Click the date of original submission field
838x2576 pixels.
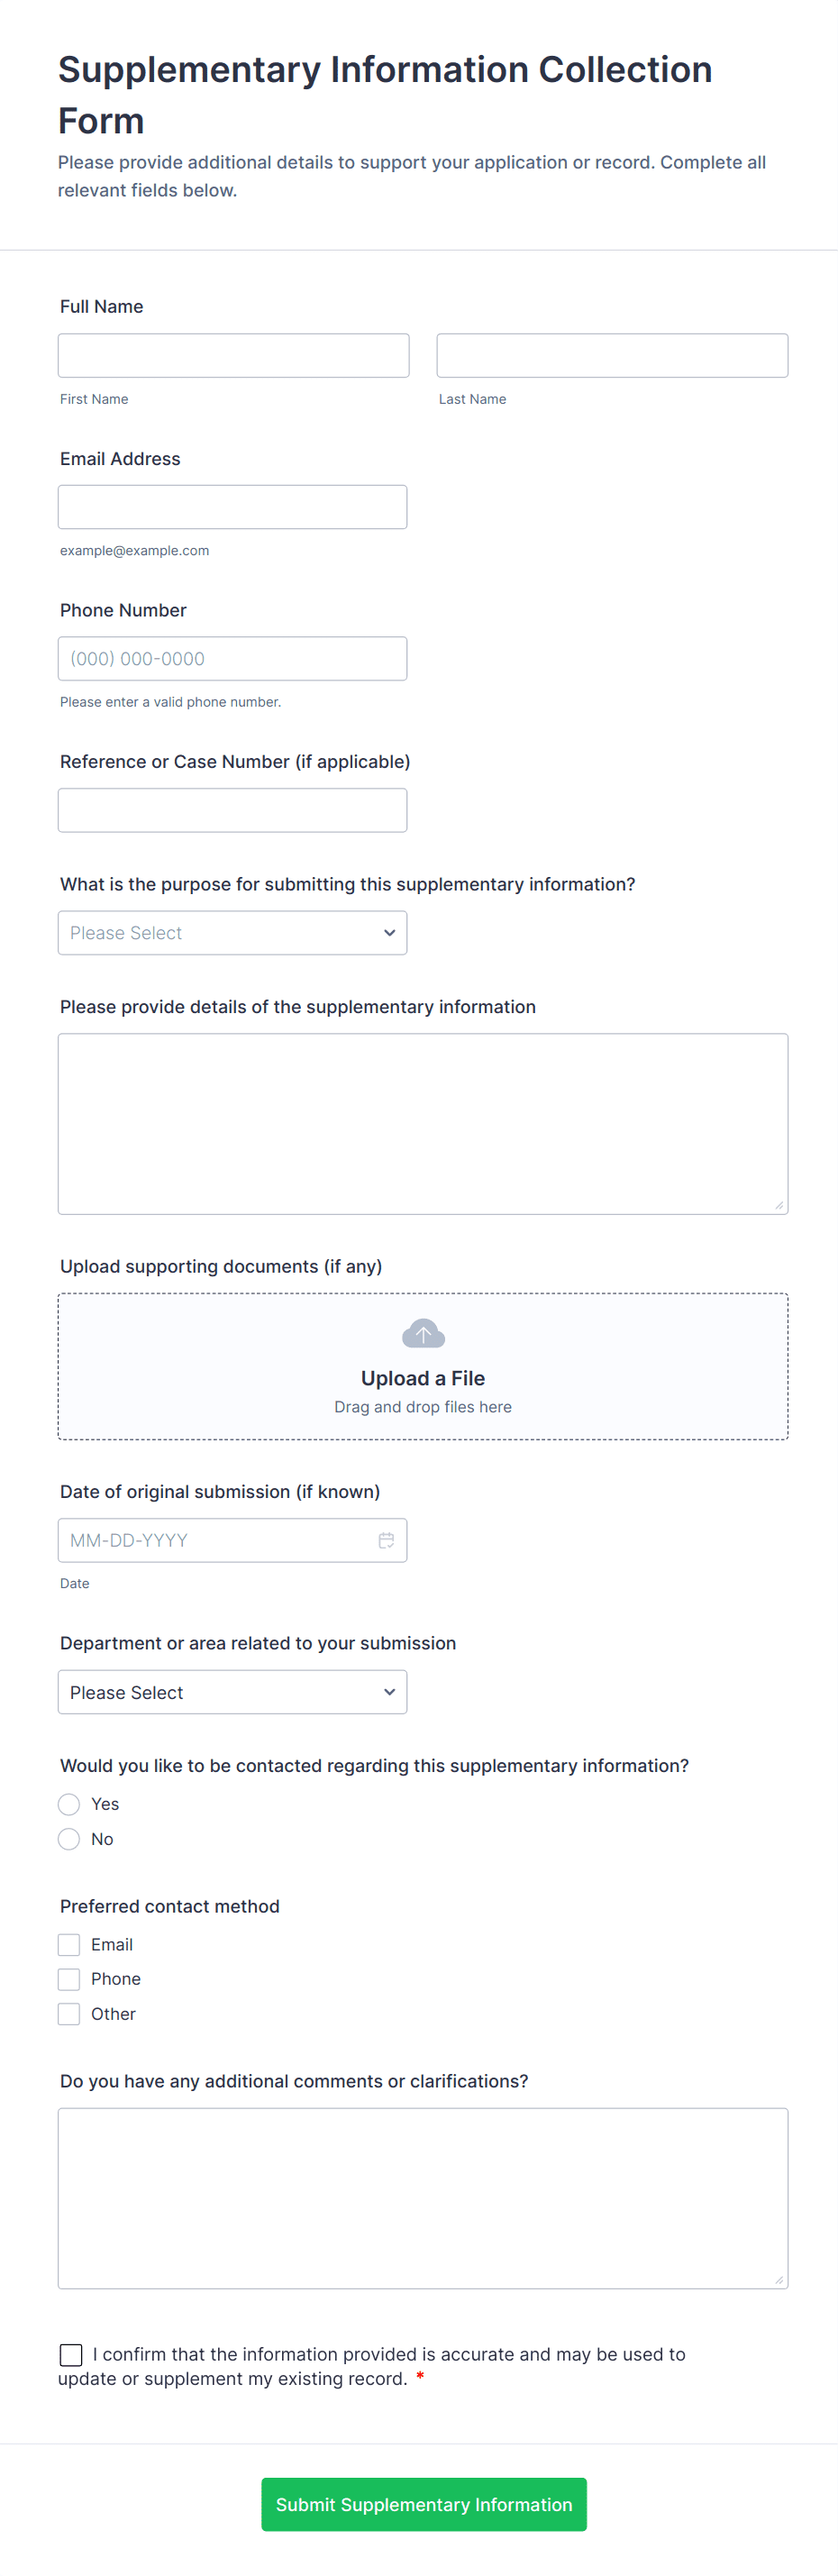pyautogui.click(x=215, y=1540)
